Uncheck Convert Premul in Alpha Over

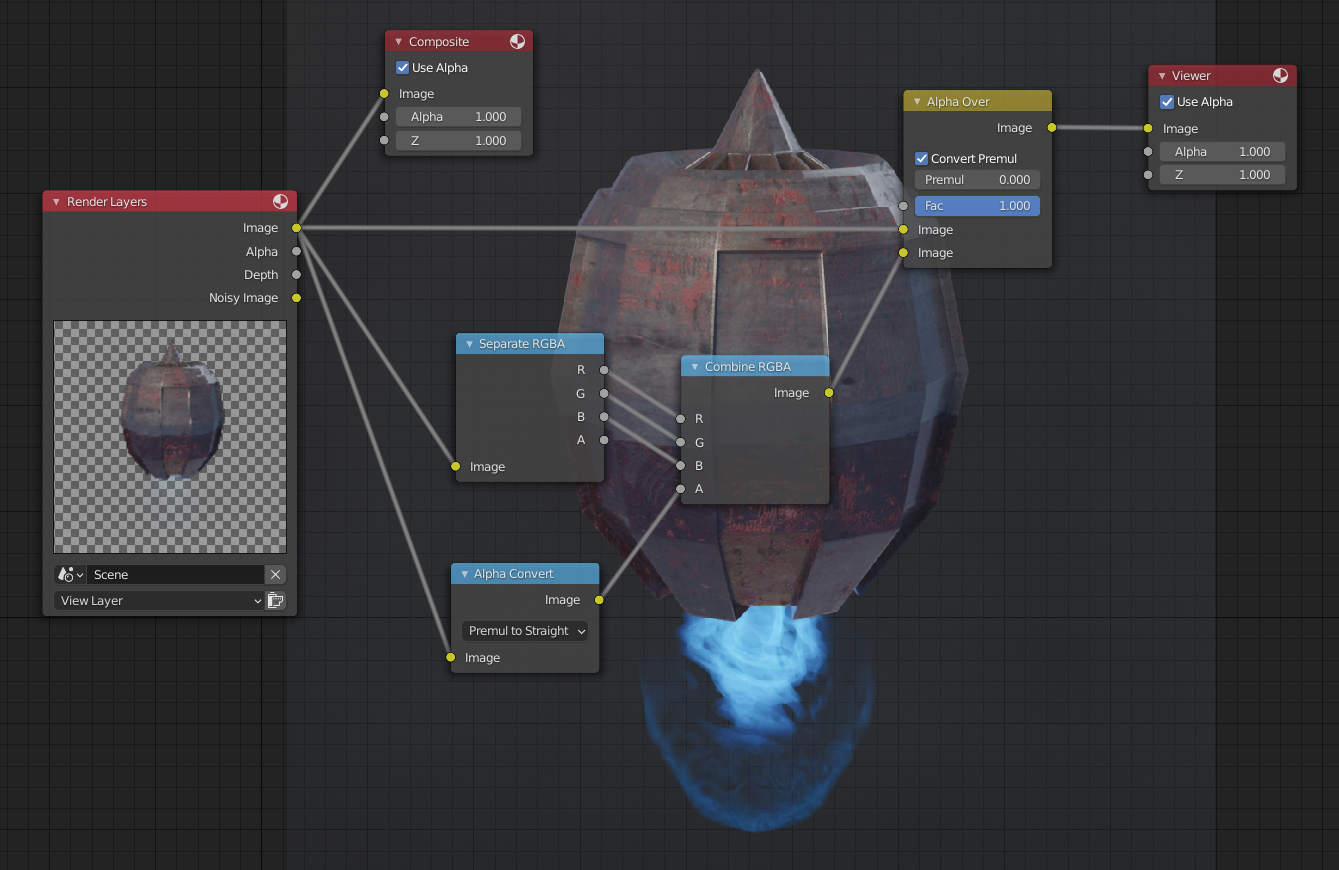point(922,159)
